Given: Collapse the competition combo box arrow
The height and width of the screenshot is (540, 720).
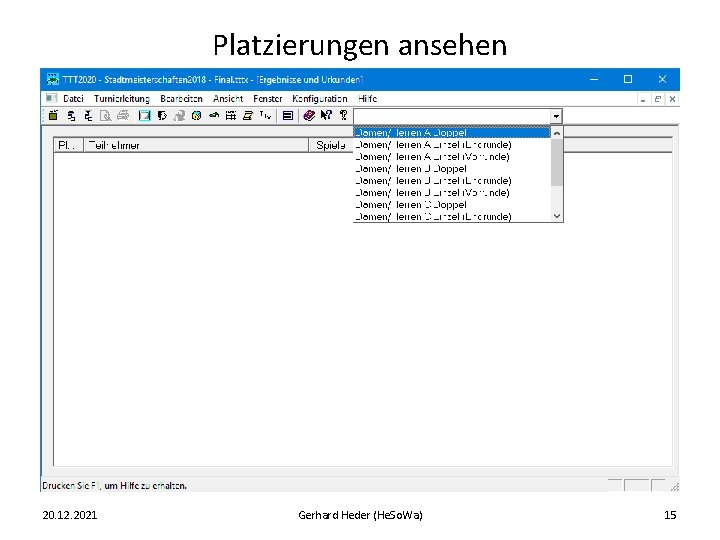Looking at the screenshot, I should (x=556, y=116).
